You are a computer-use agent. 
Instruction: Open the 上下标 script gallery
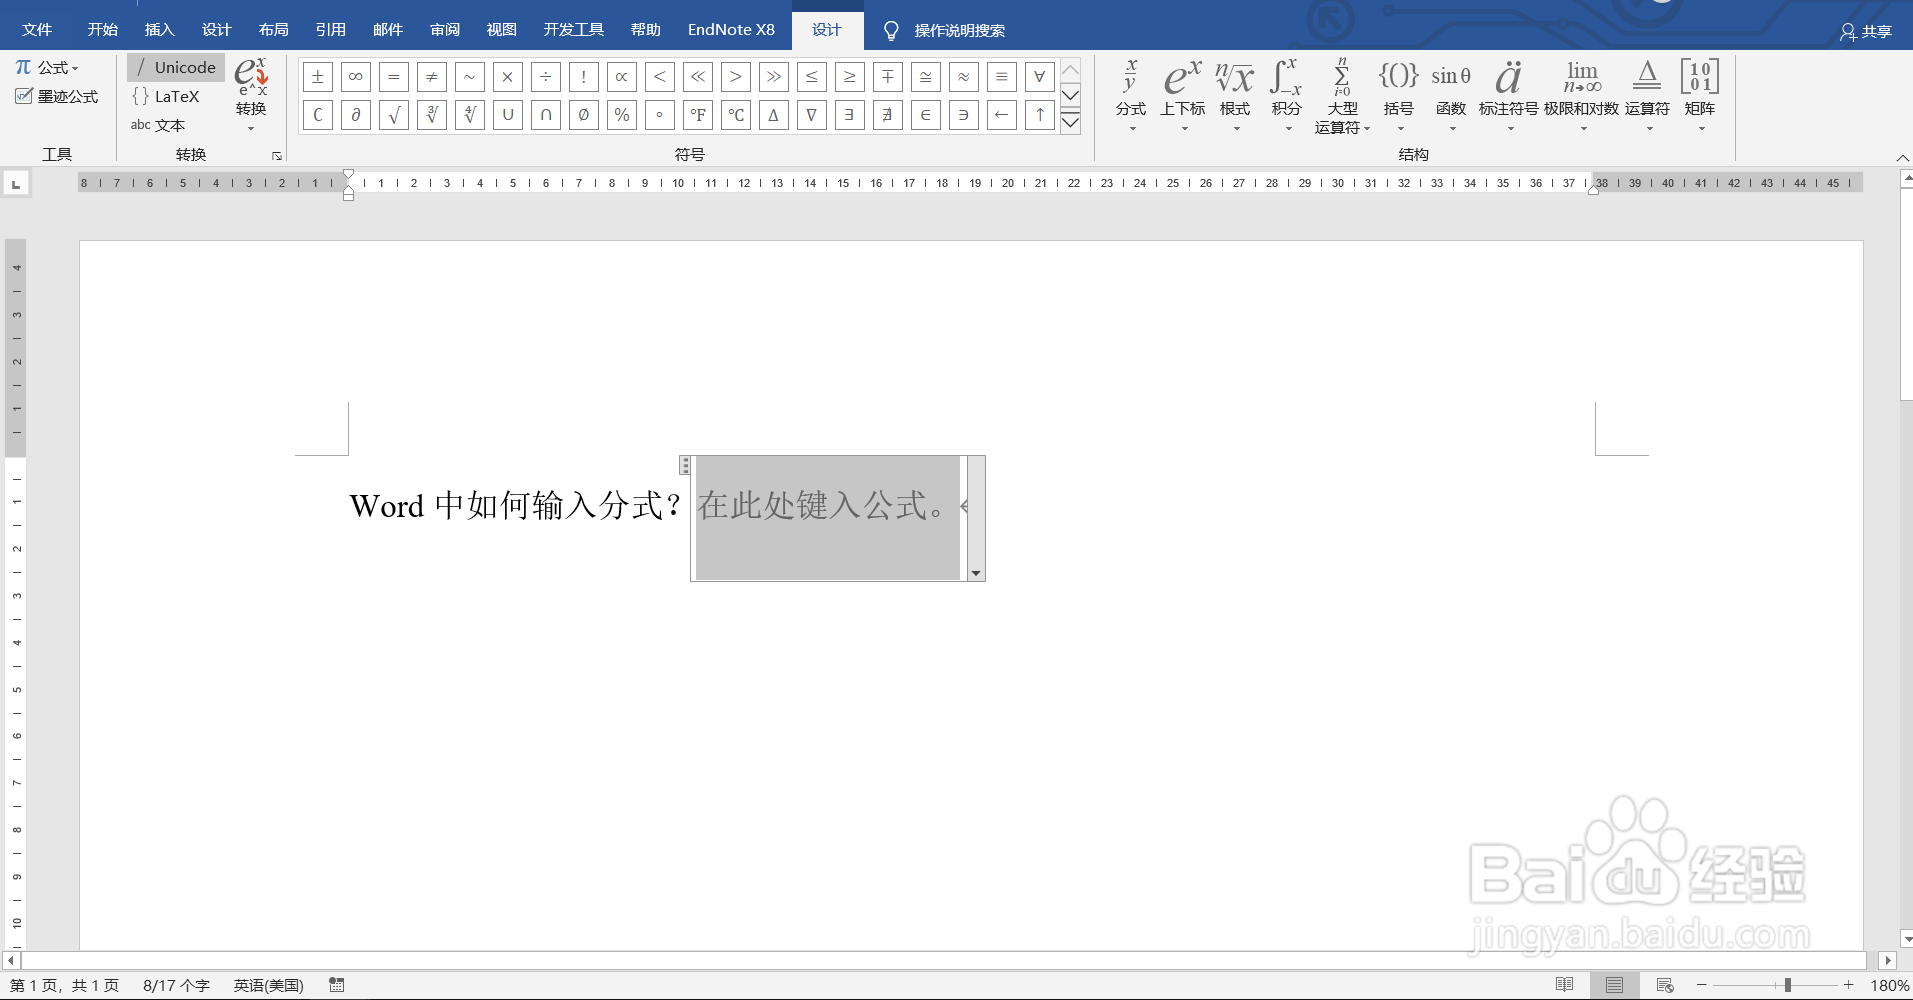pyautogui.click(x=1183, y=94)
